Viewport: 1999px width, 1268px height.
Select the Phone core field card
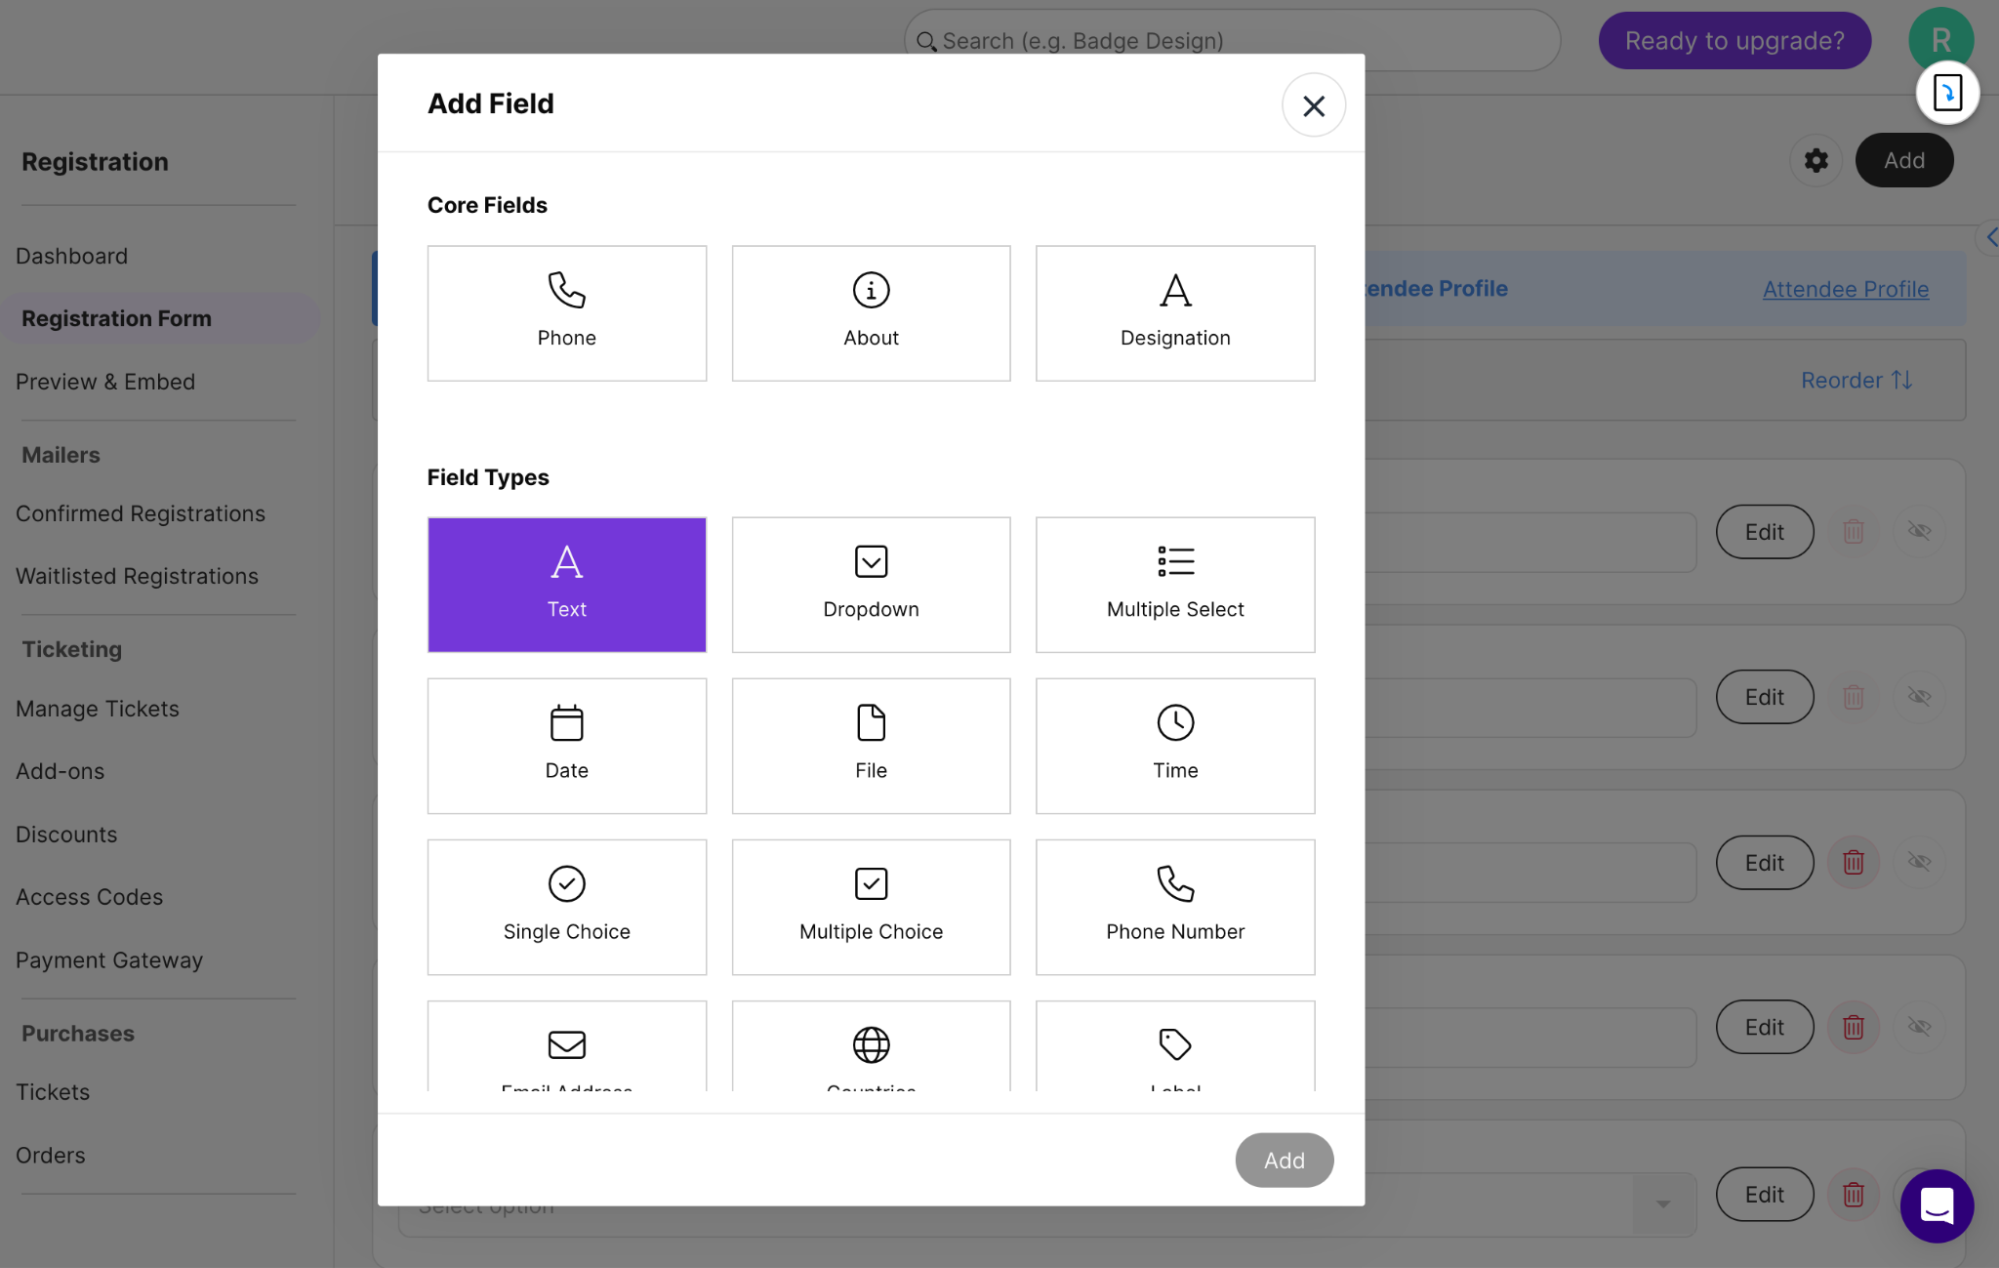[x=566, y=313]
